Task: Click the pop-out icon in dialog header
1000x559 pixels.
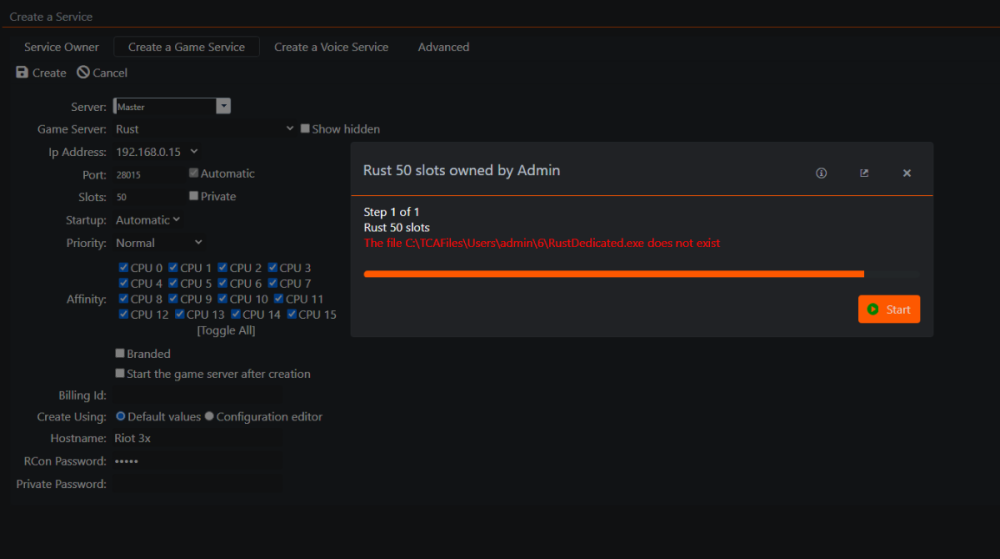Action: tap(864, 173)
